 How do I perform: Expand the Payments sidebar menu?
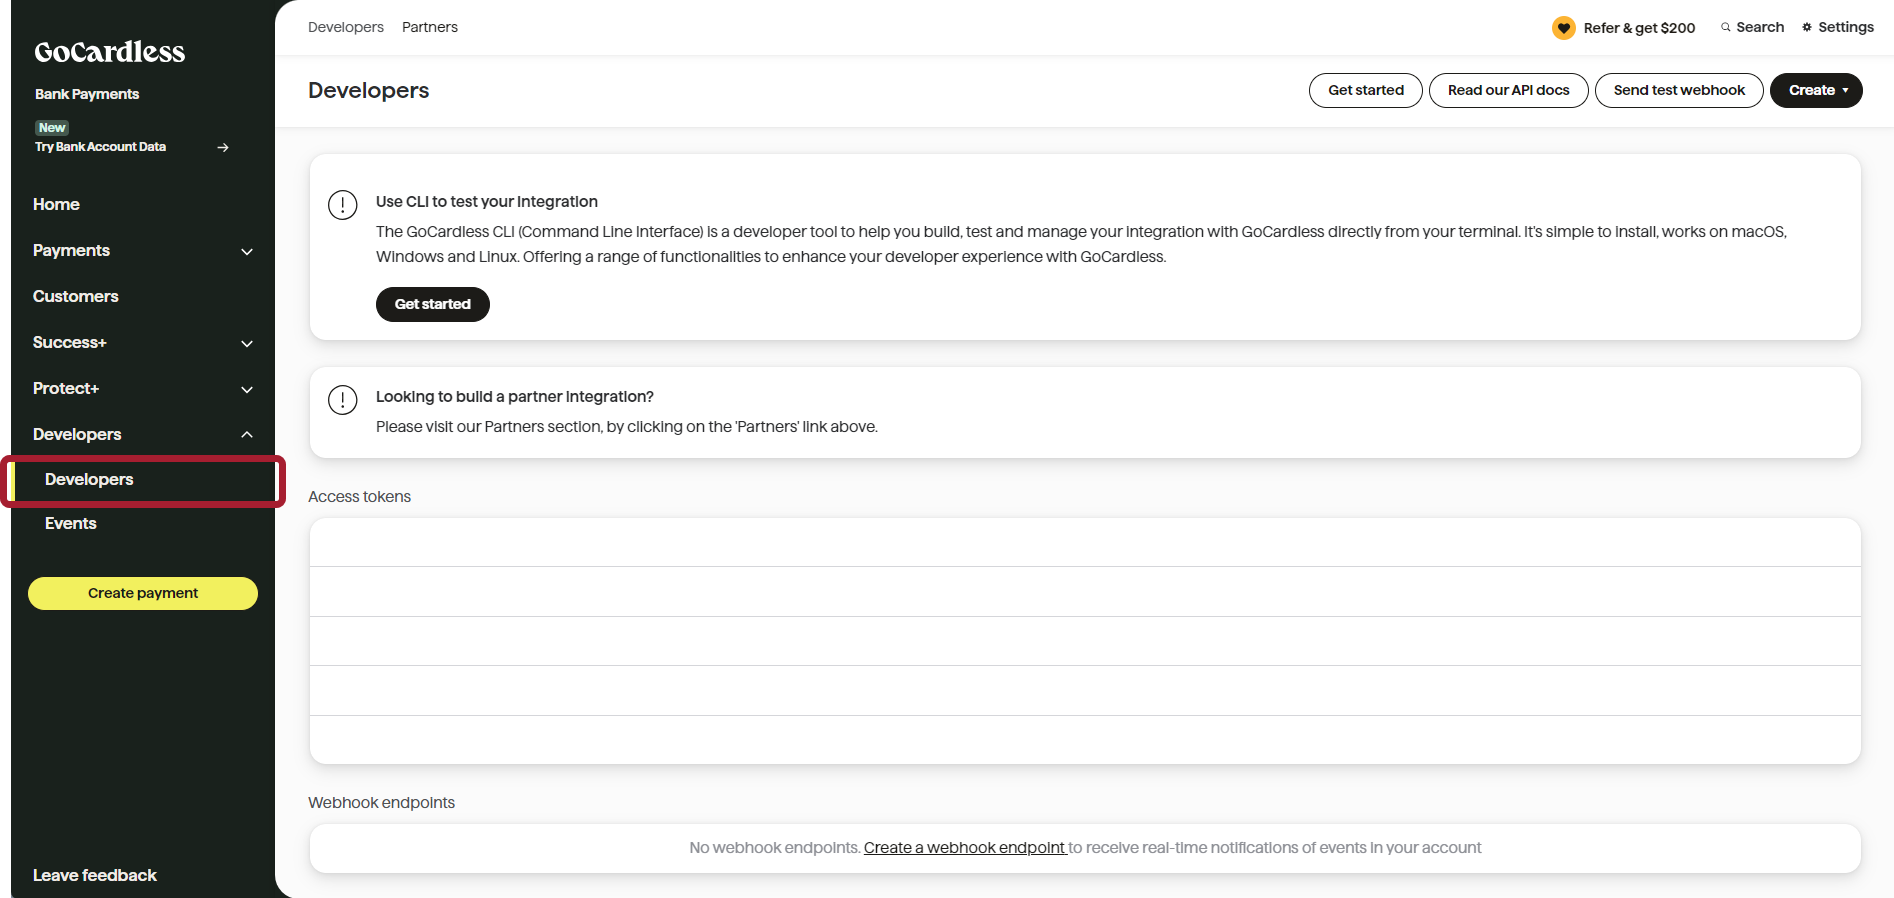click(247, 251)
